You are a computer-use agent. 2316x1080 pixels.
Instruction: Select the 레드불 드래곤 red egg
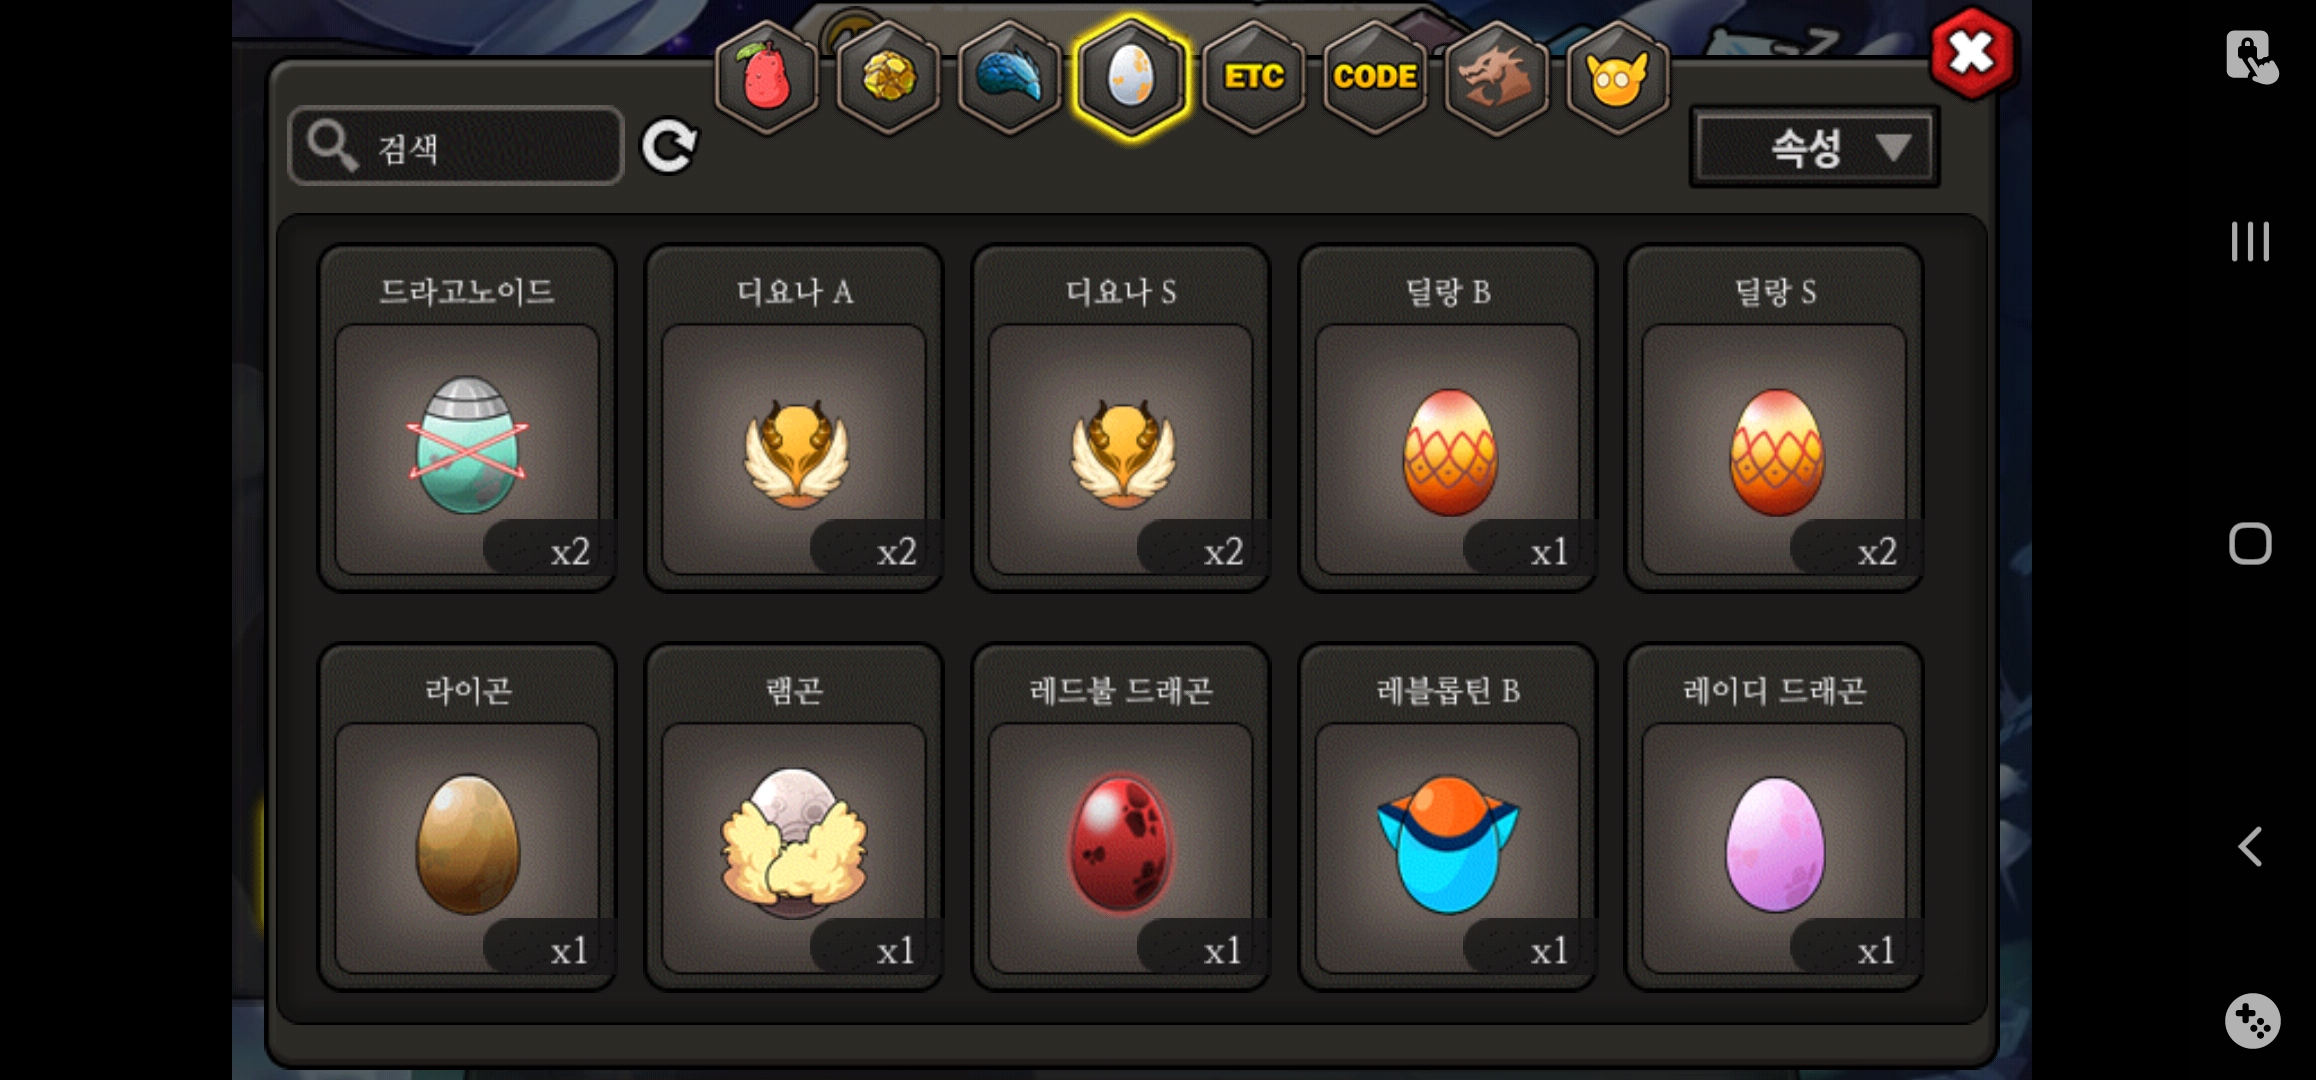click(x=1121, y=816)
